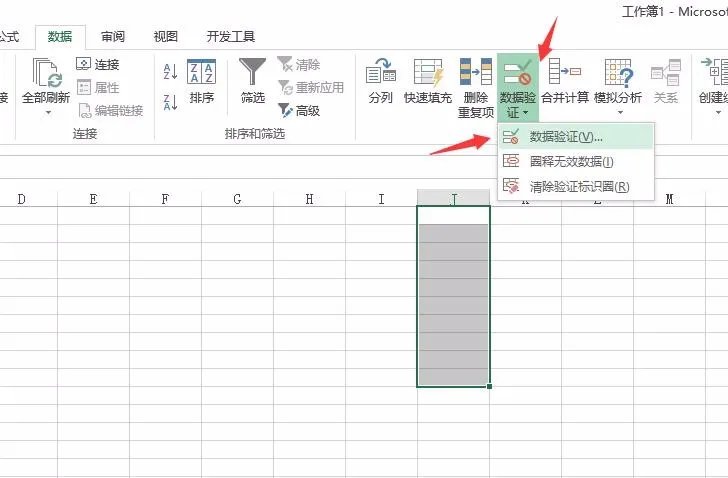Sort descending with Z-A icon
The width and height of the screenshot is (728, 478).
tap(170, 102)
